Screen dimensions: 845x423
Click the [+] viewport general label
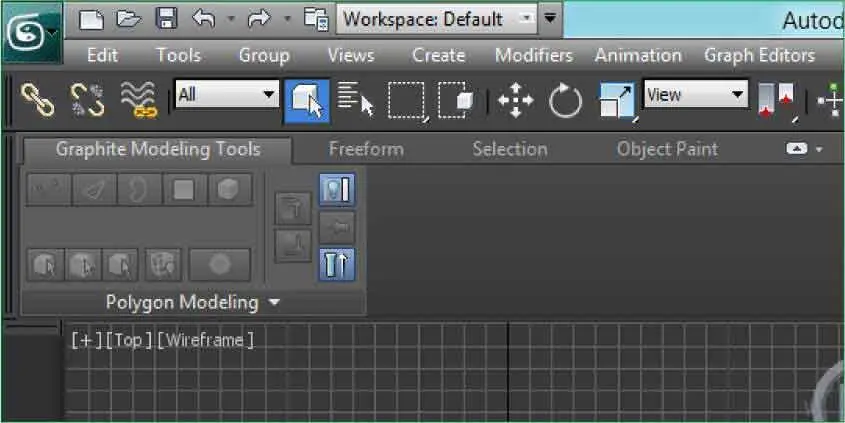(86, 340)
